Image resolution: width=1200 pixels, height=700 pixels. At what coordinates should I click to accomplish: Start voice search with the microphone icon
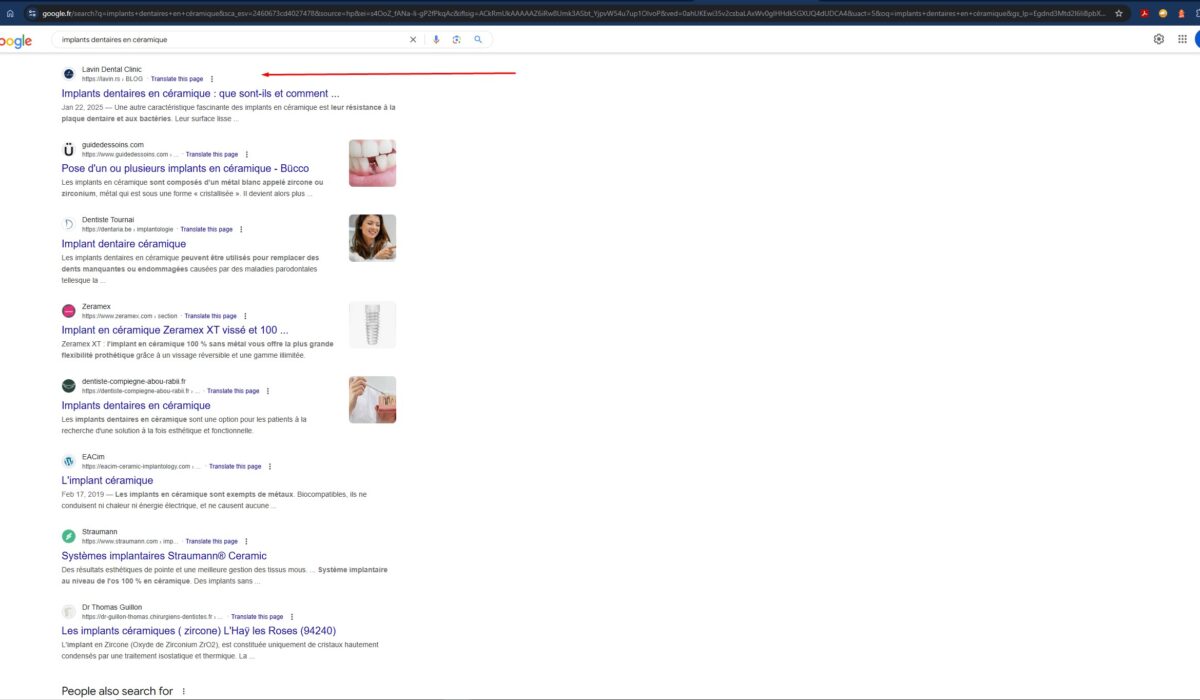pos(436,40)
